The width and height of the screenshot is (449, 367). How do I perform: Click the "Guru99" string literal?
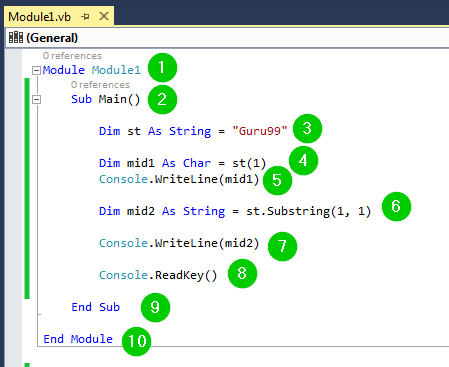(x=260, y=131)
